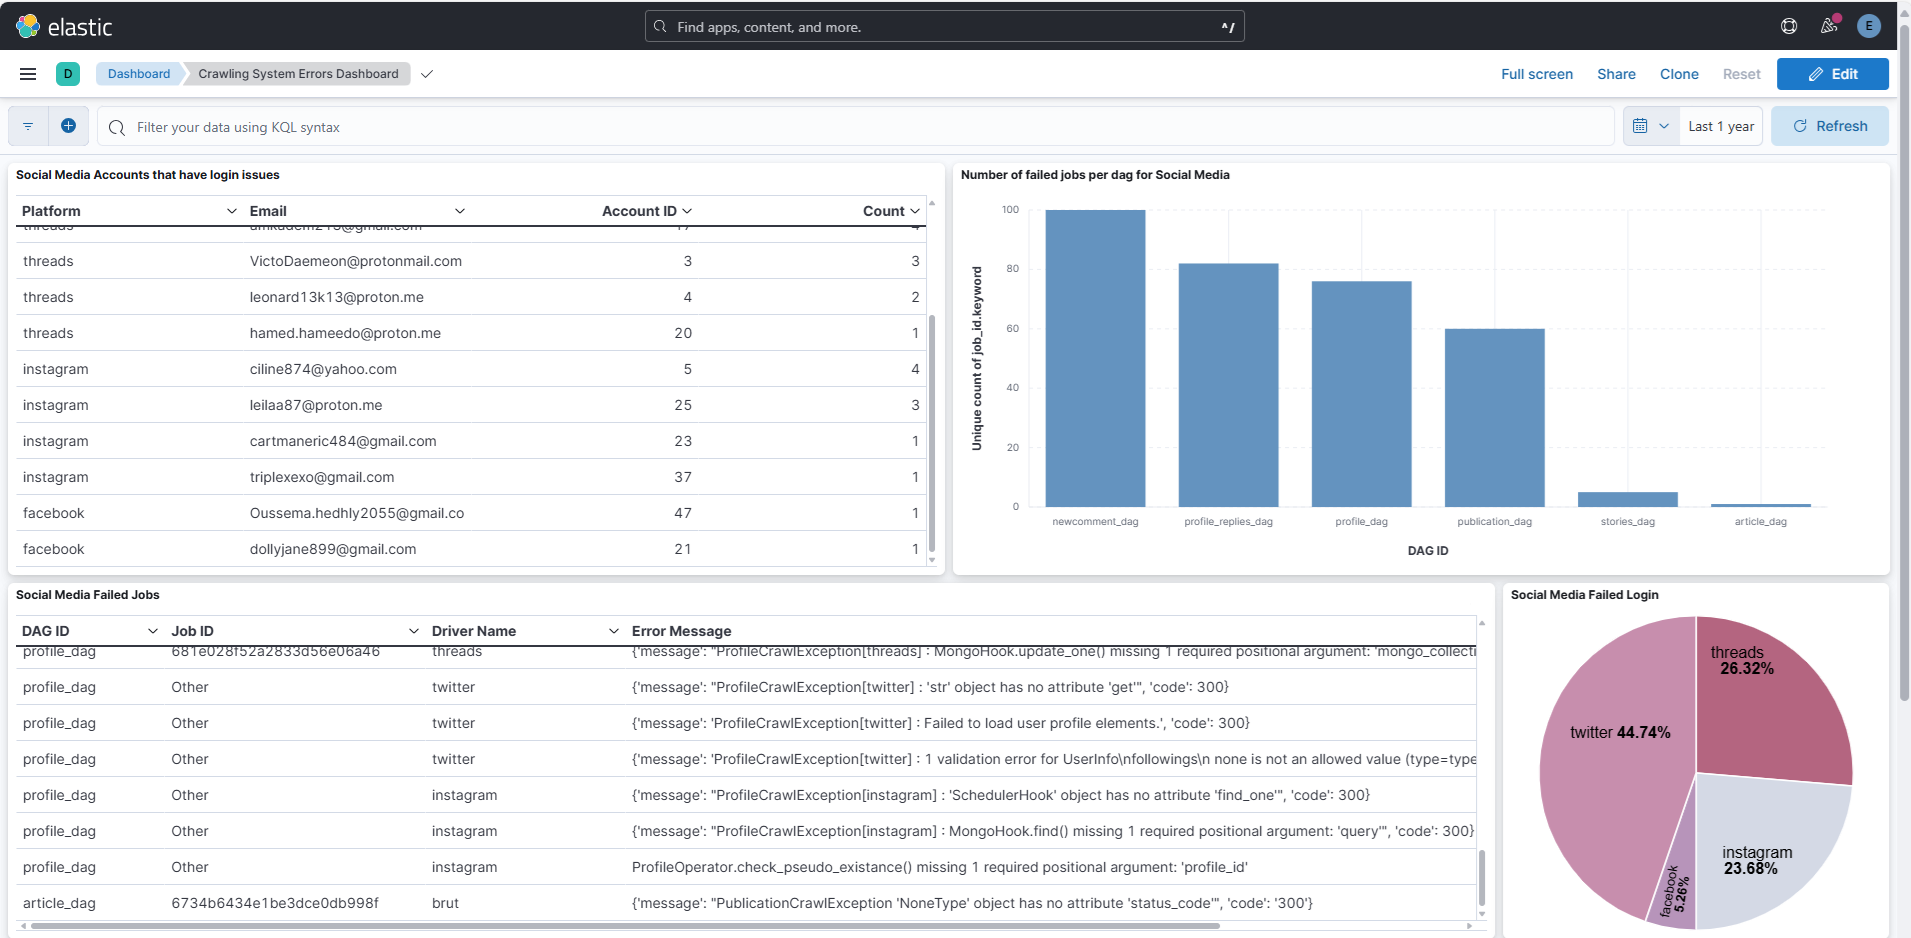Screen dimensions: 1911x938
Task: Expand the Last 1 year time range dropdown
Action: coord(1720,125)
